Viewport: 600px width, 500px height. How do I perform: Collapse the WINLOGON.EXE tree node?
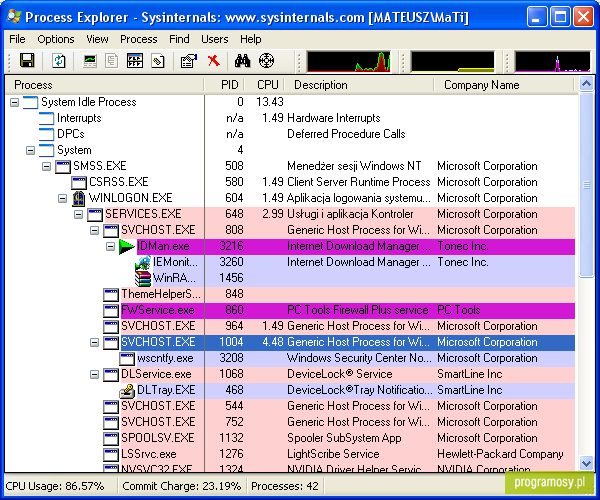[62, 198]
